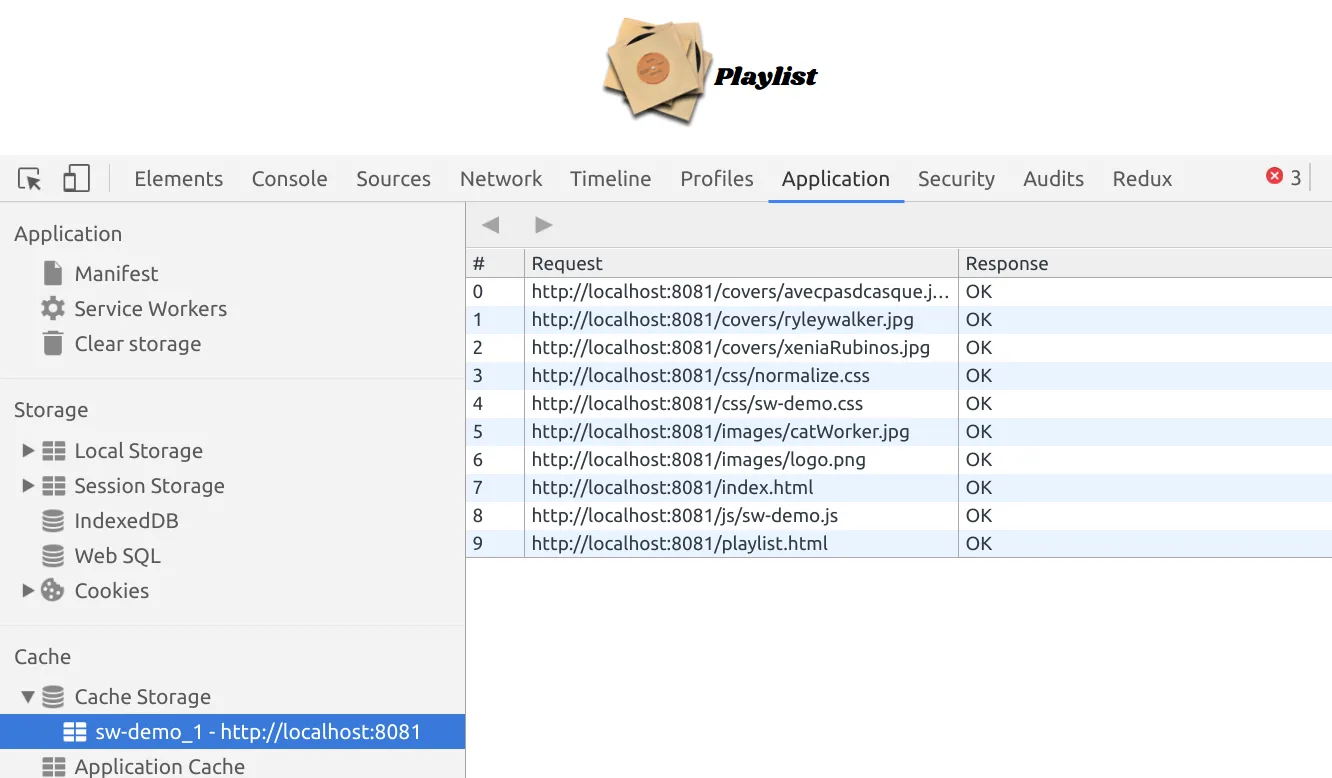
Task: Collapse the Cache Storage tree node
Action: coord(28,697)
